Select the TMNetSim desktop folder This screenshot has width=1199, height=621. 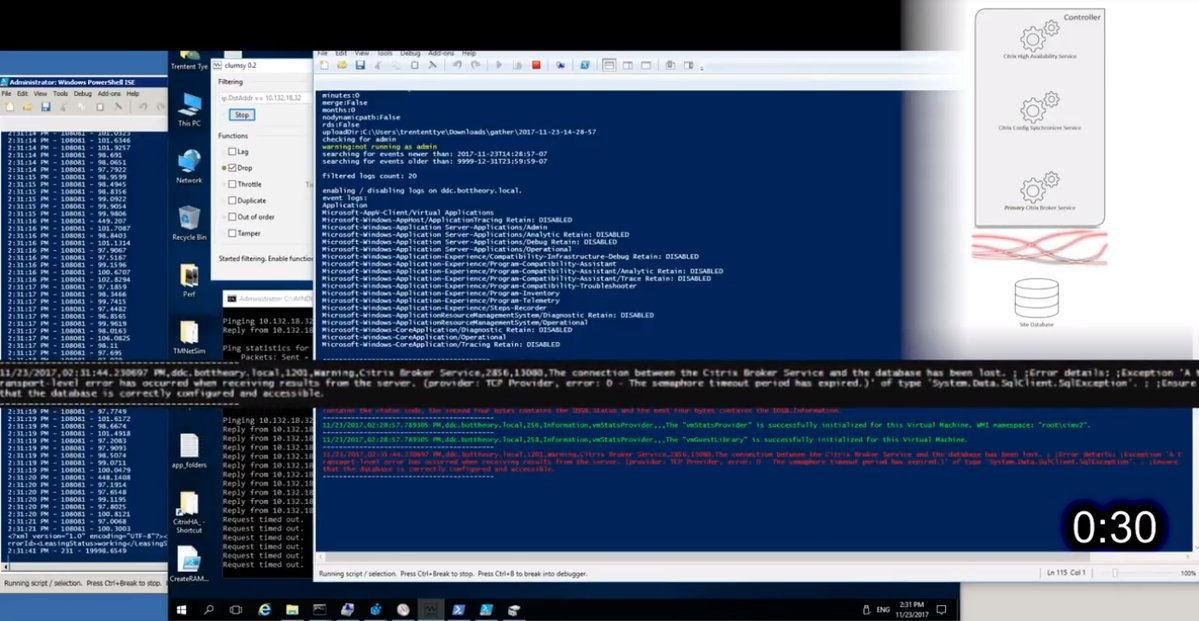pos(189,337)
